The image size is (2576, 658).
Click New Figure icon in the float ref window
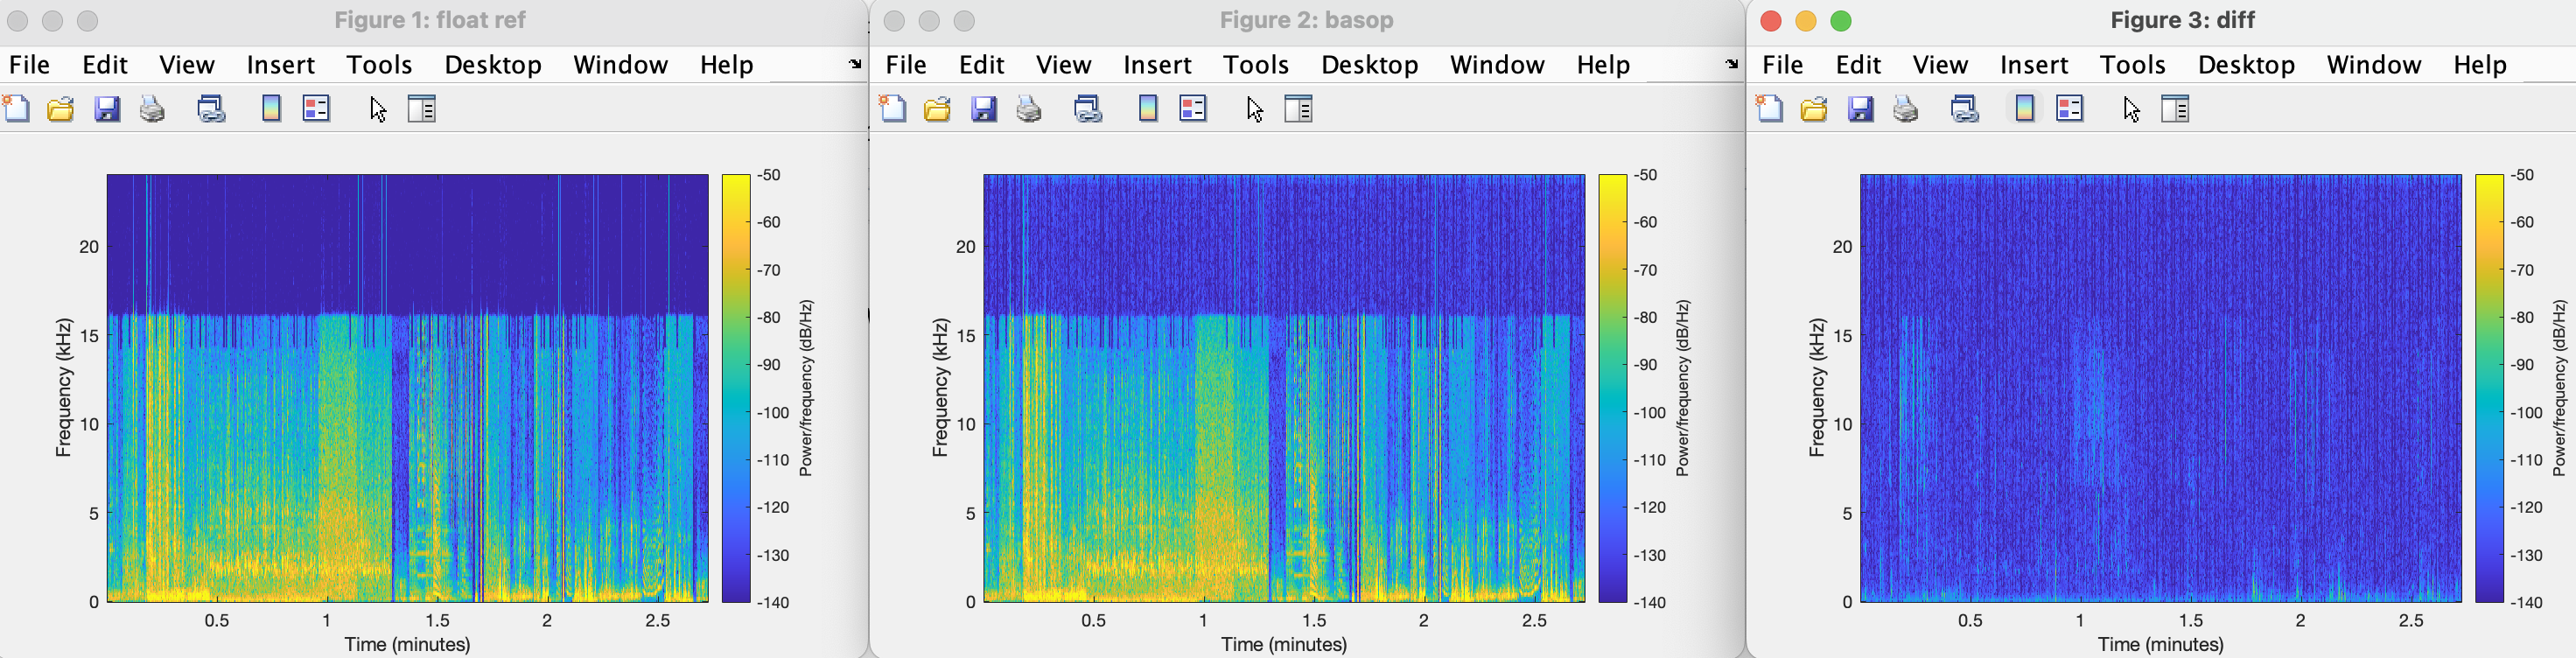(x=17, y=108)
